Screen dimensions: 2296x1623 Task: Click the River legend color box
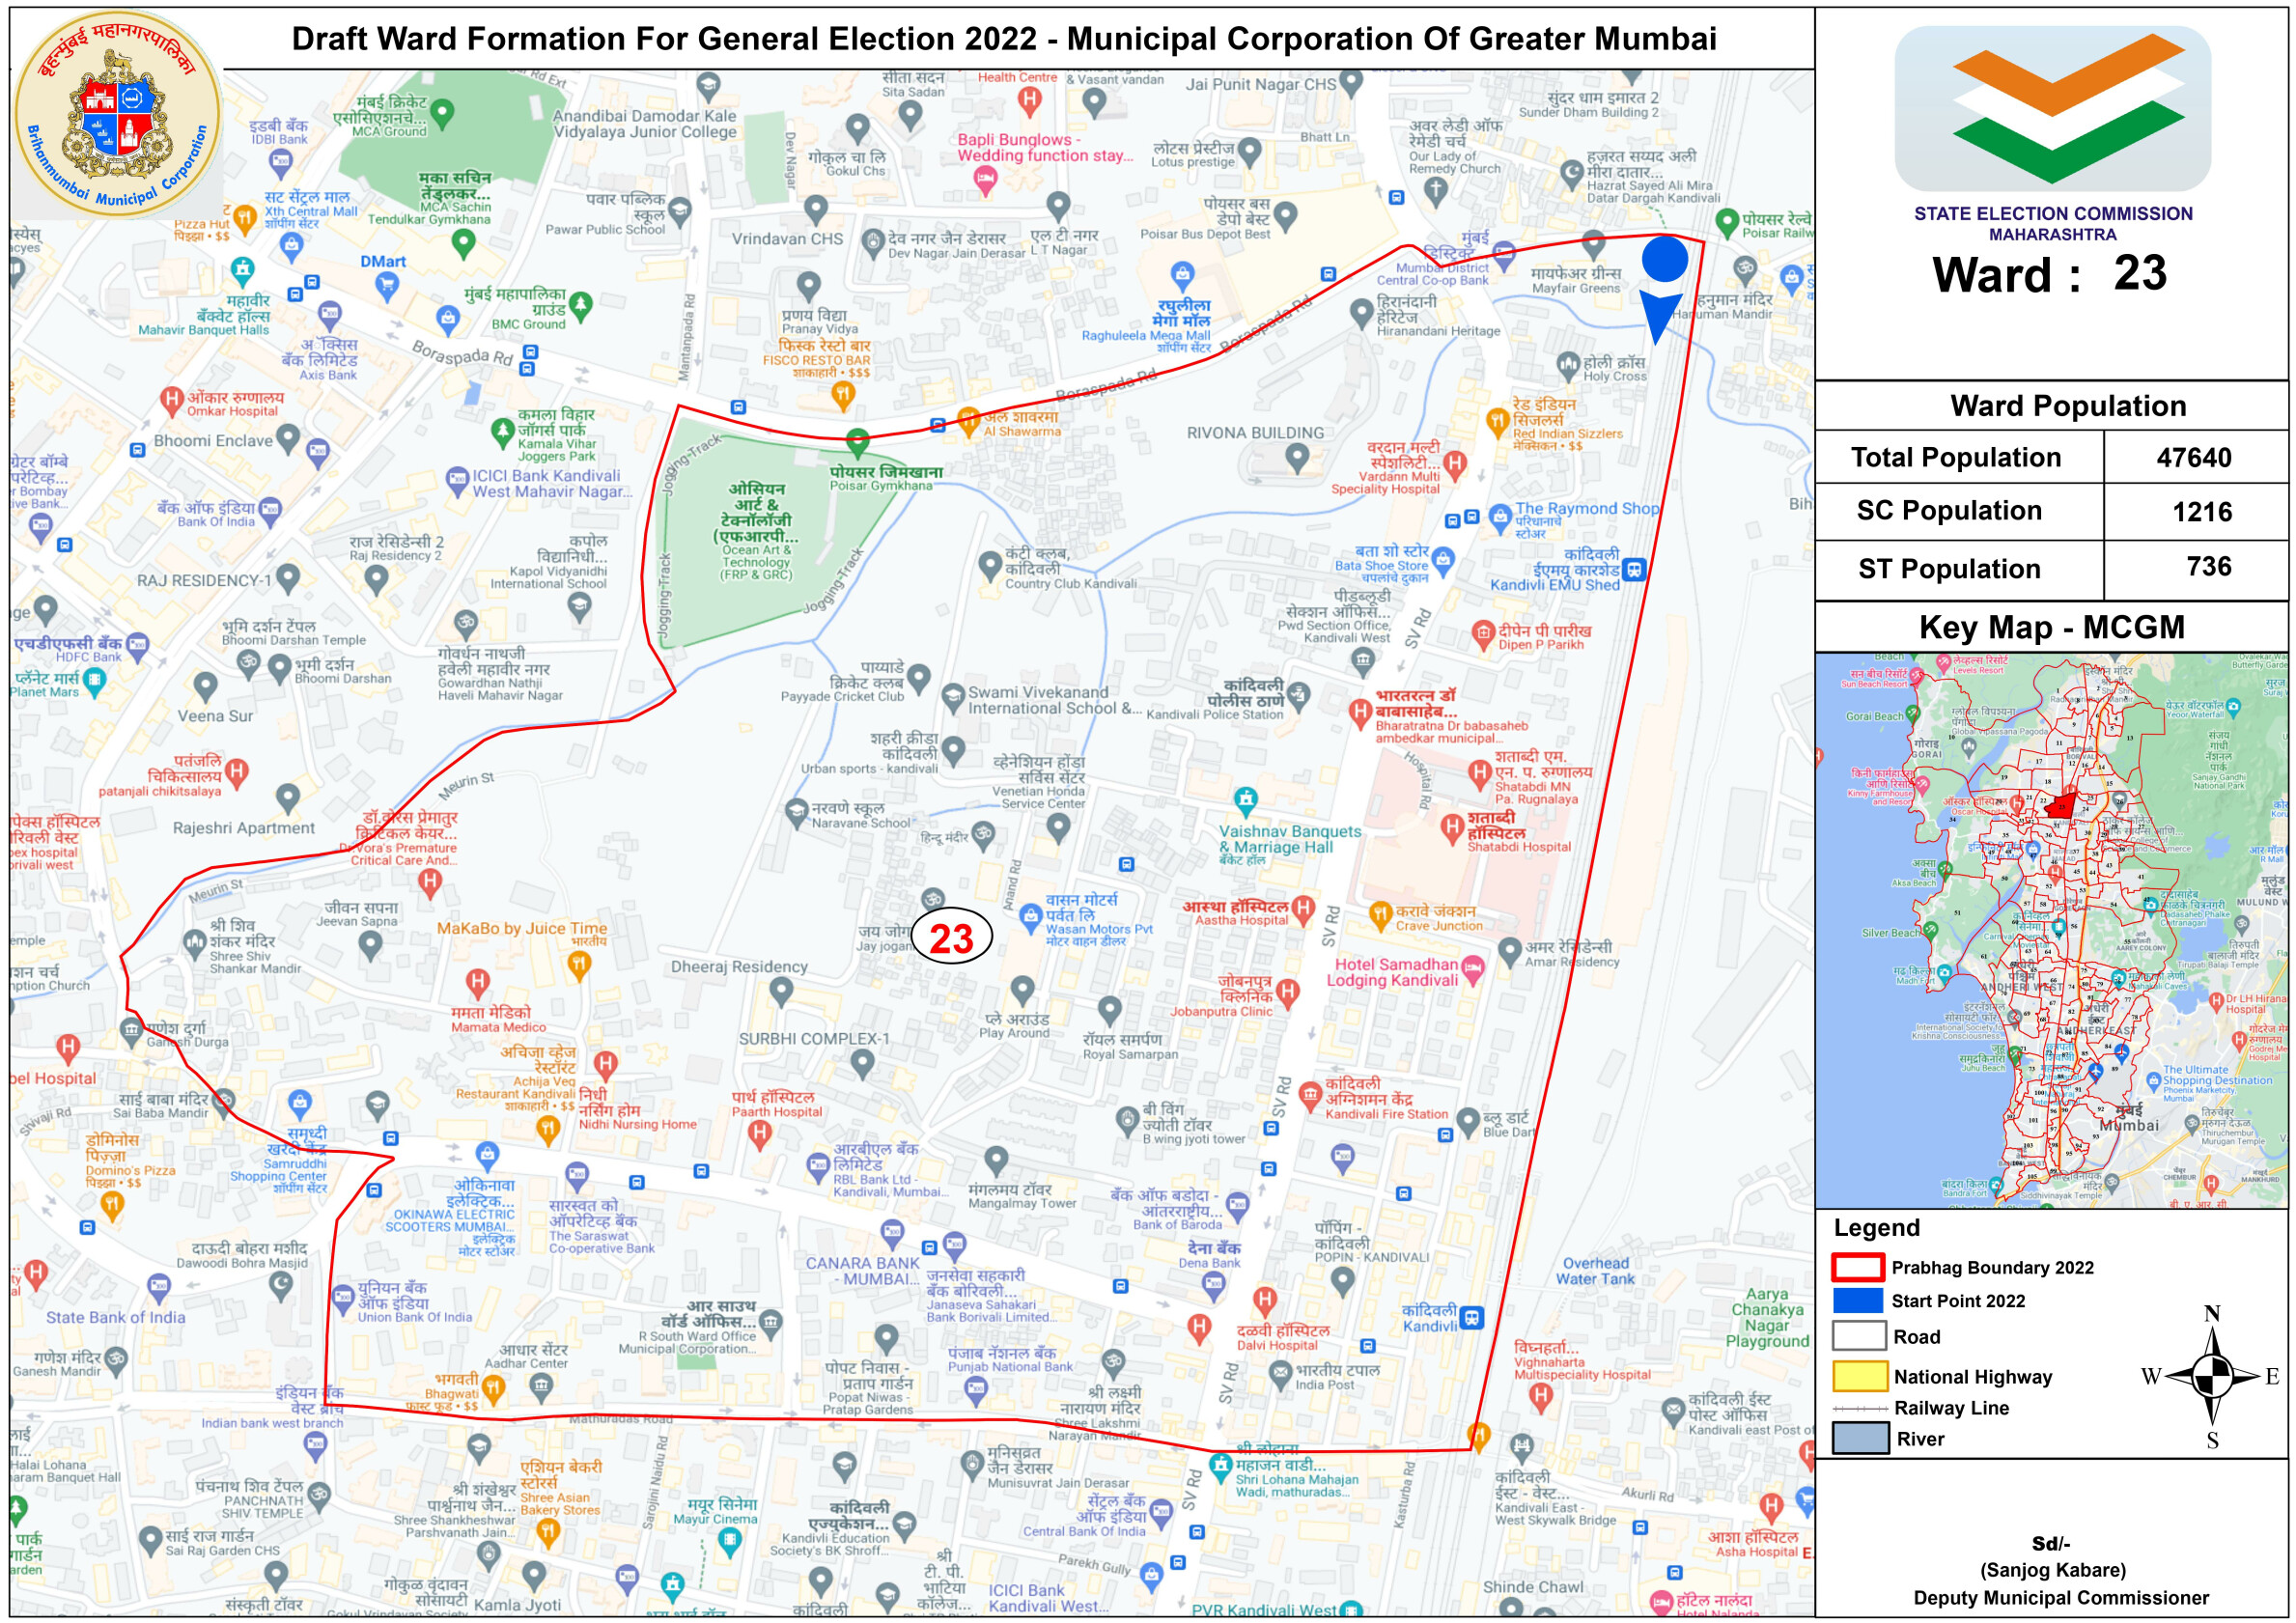[1859, 1438]
